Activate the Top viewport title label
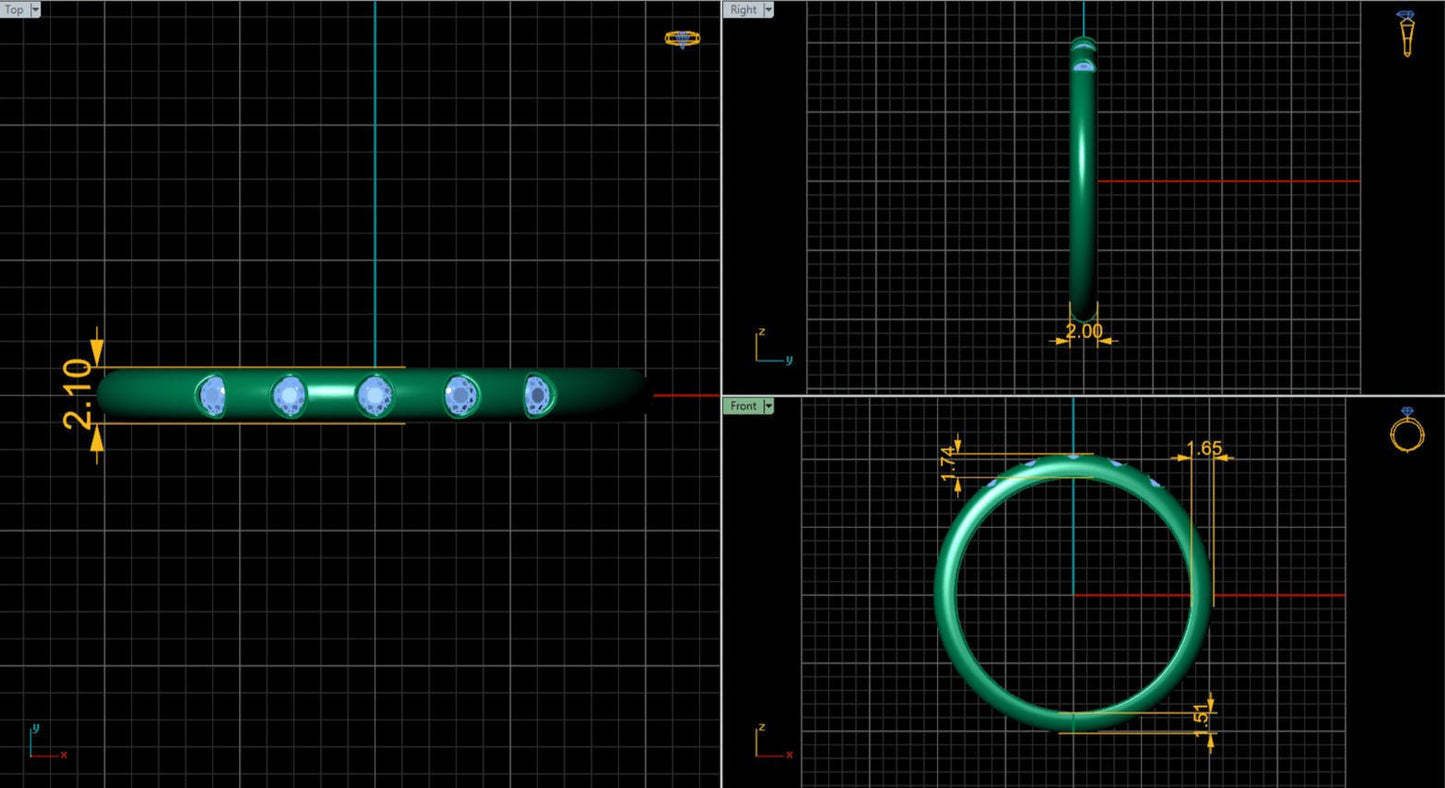1445x788 pixels. pos(15,9)
